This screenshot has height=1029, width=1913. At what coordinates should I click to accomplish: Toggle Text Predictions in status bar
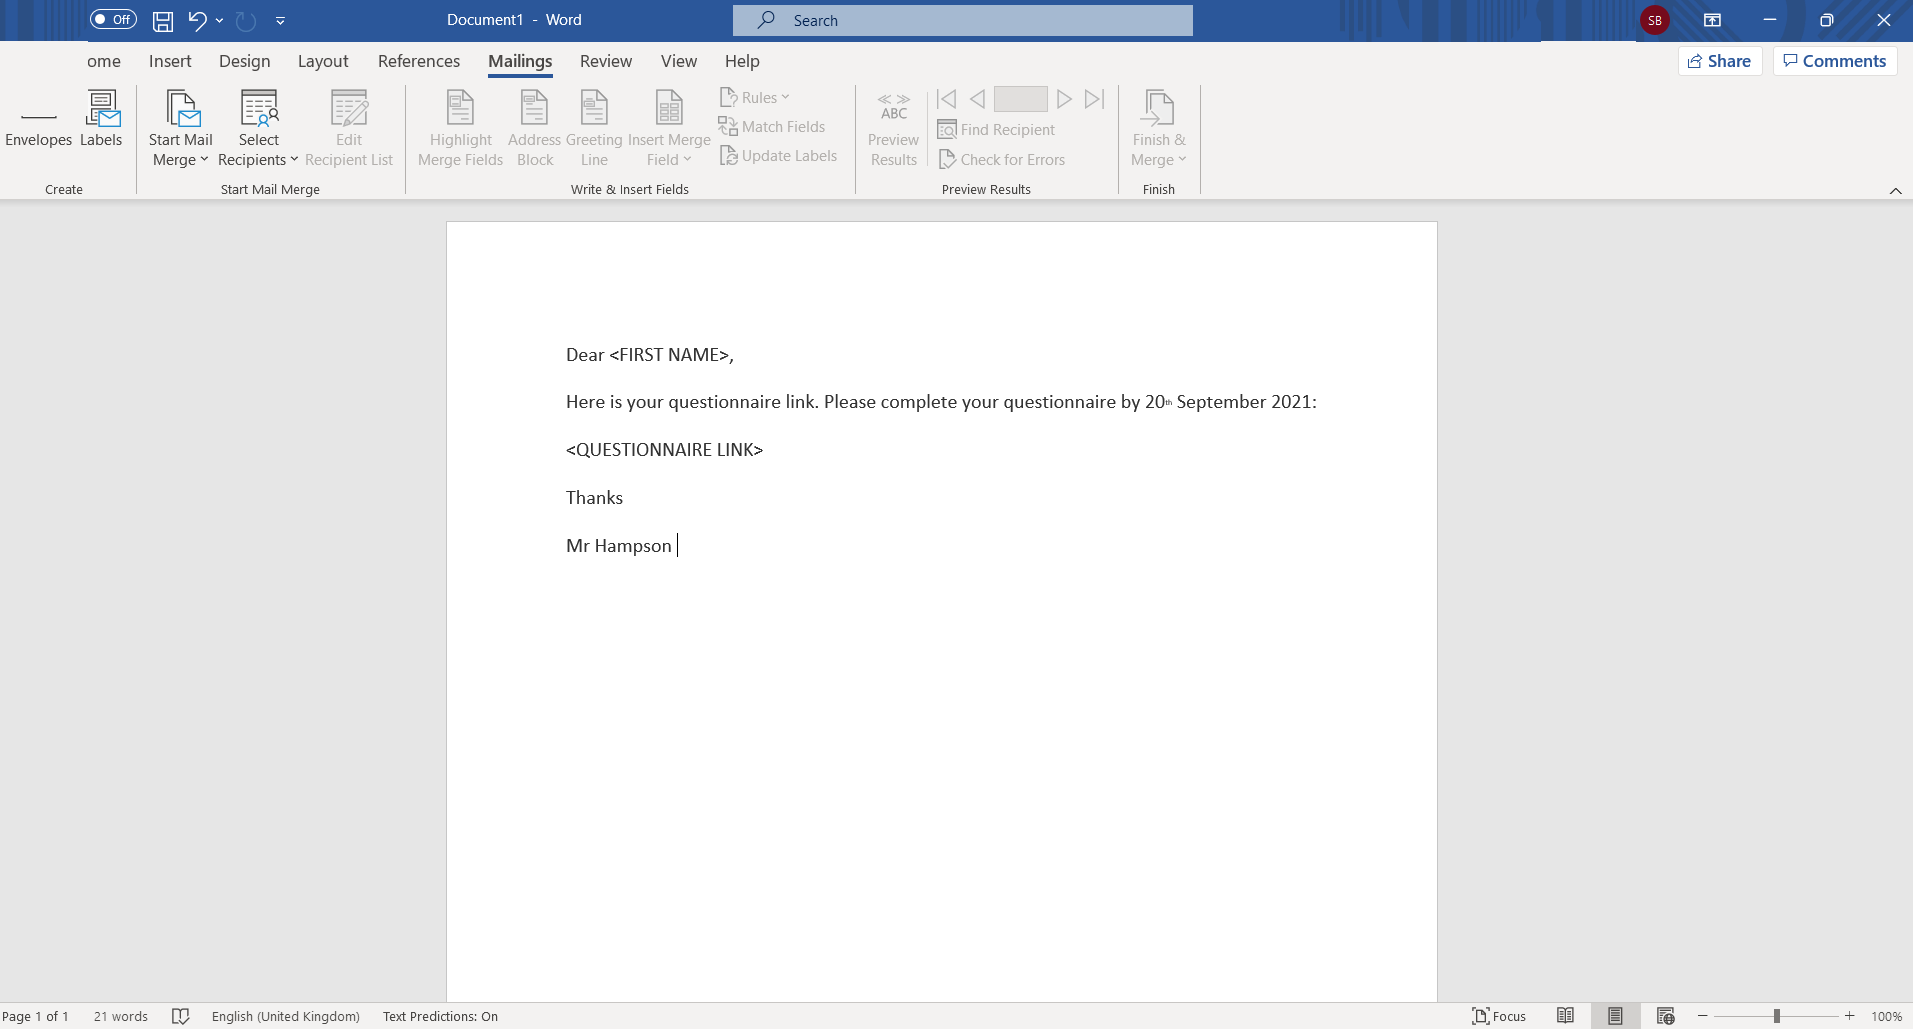440,1016
